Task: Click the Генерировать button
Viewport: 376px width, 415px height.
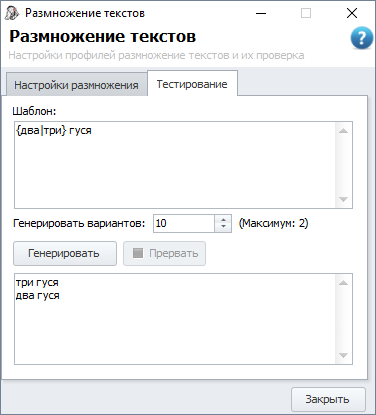Action: 65,254
